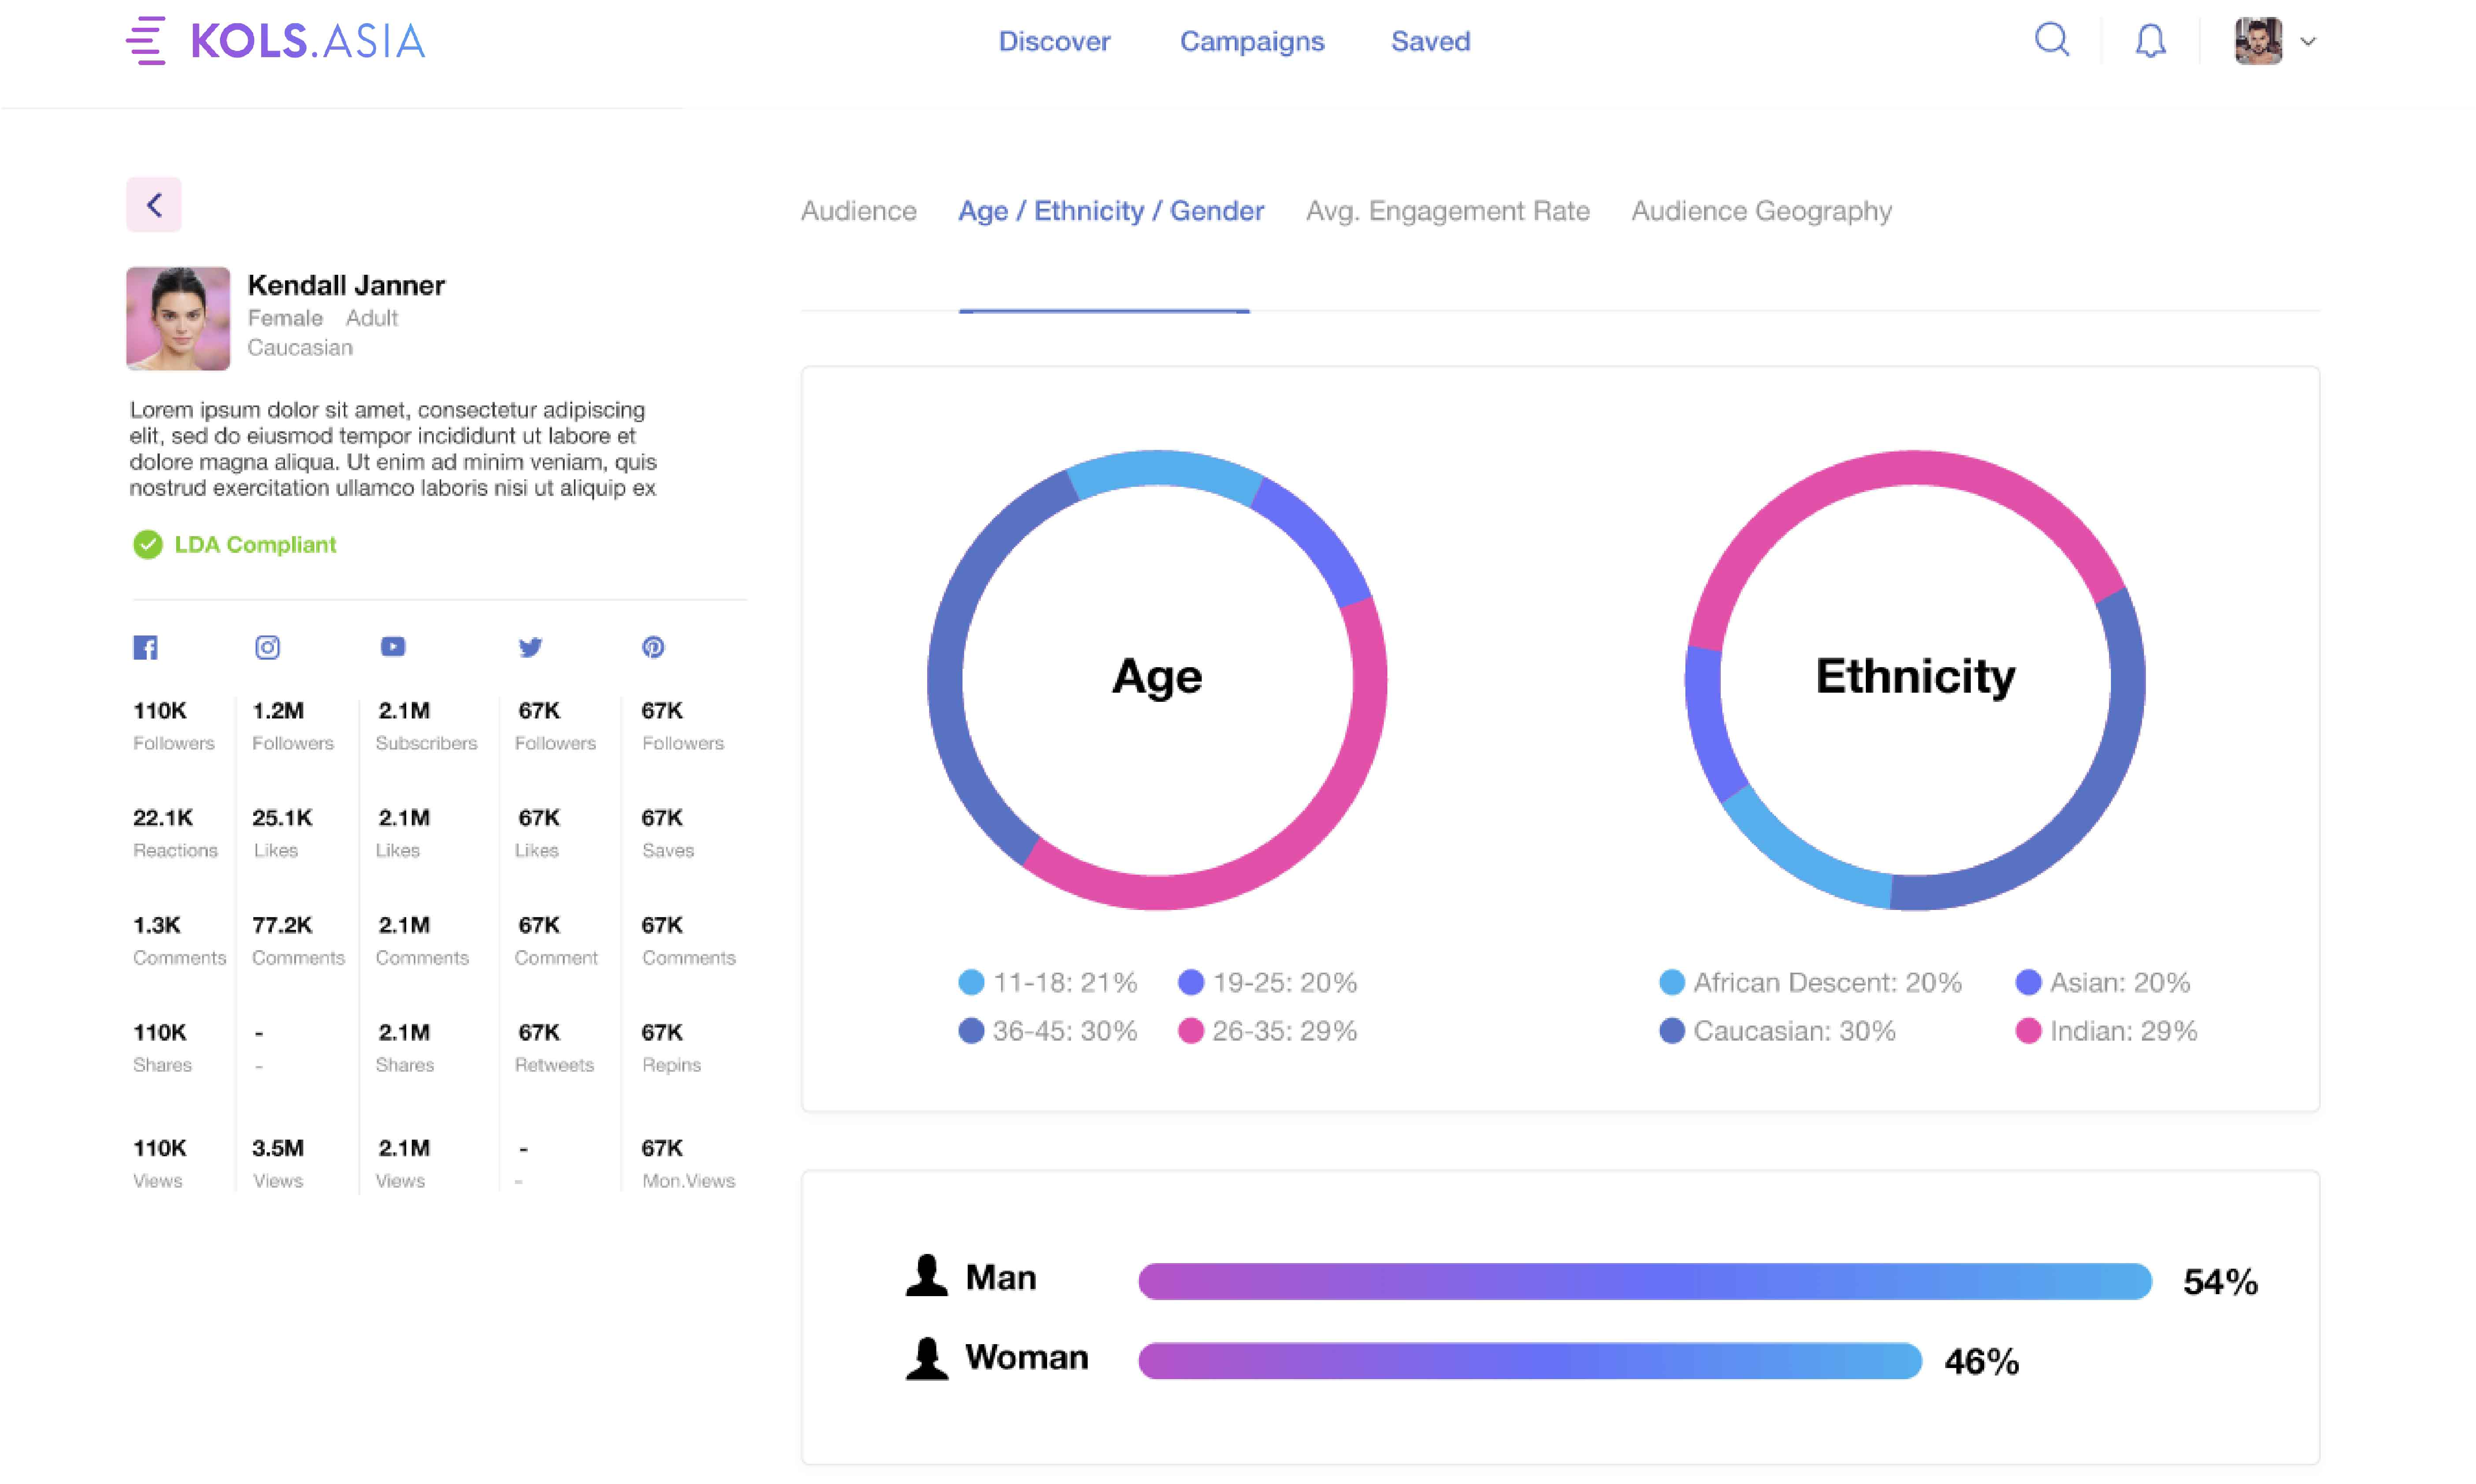Click Kendall Janner's profile photo

pos(178,318)
